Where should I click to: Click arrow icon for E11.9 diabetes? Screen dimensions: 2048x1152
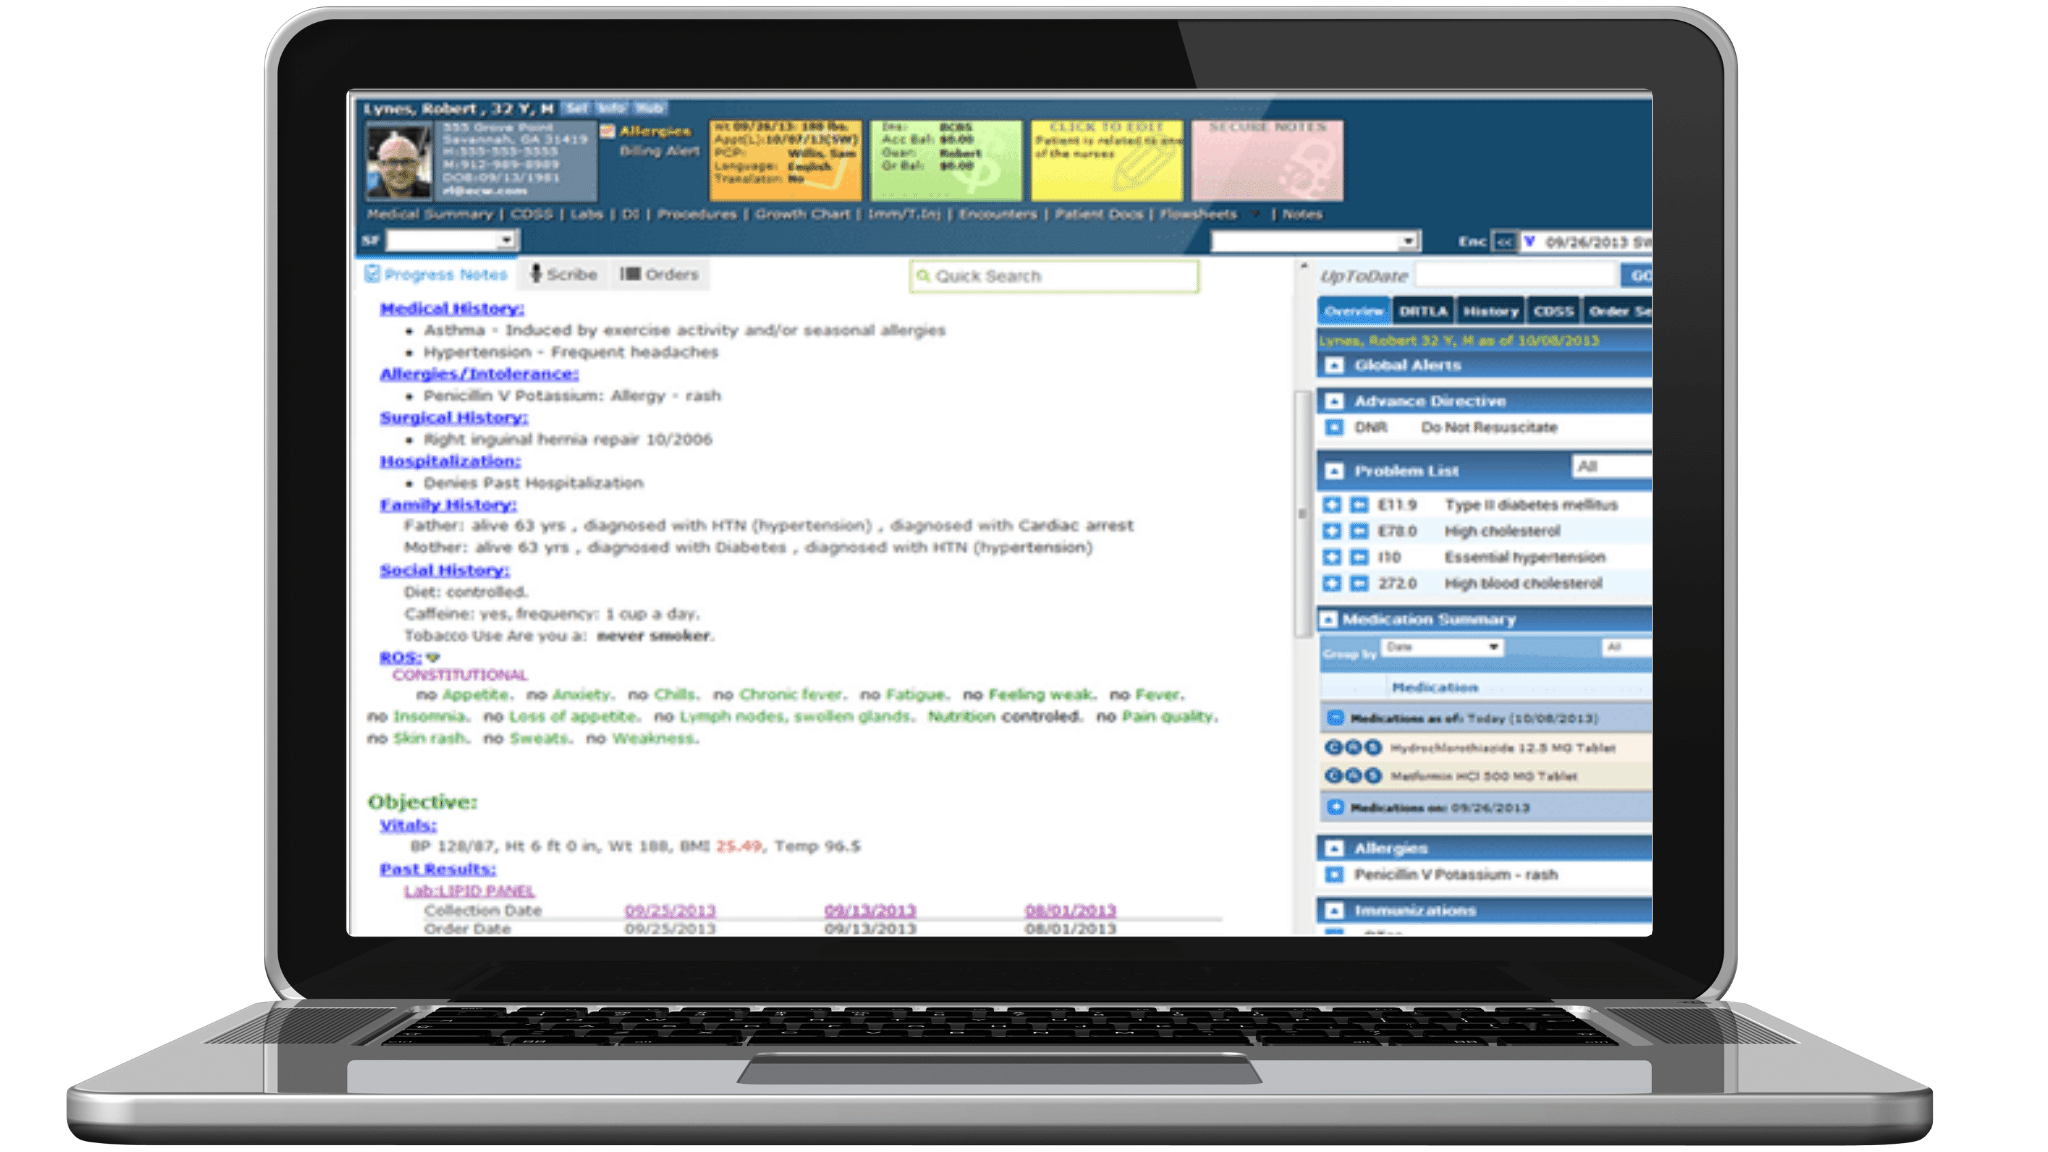(x=1359, y=504)
